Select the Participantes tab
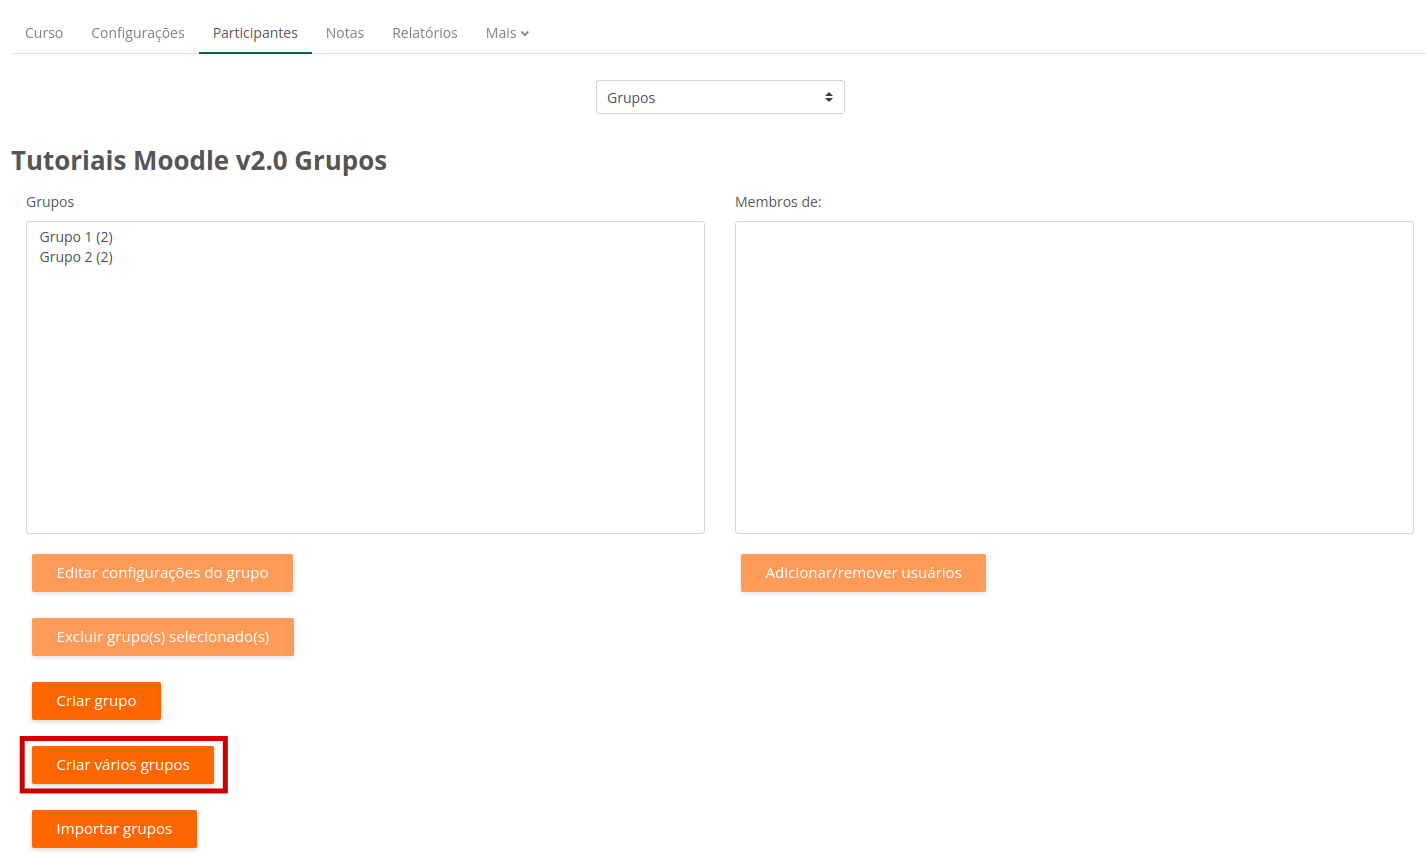Viewport: 1426px width, 866px height. [x=255, y=33]
